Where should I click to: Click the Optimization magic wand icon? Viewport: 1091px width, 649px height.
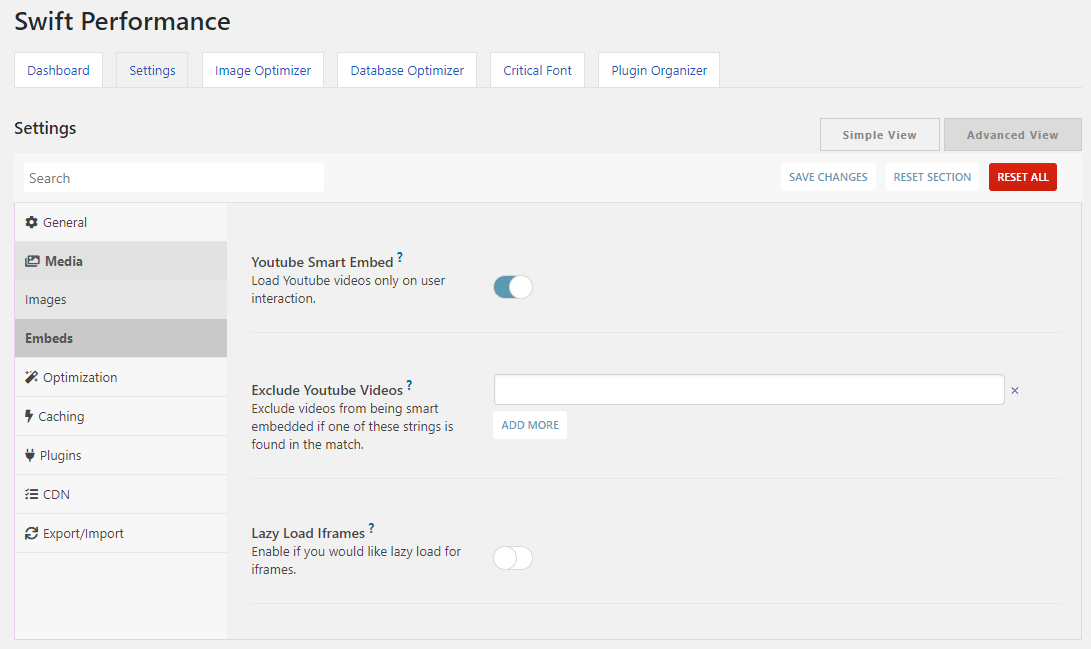pos(31,377)
